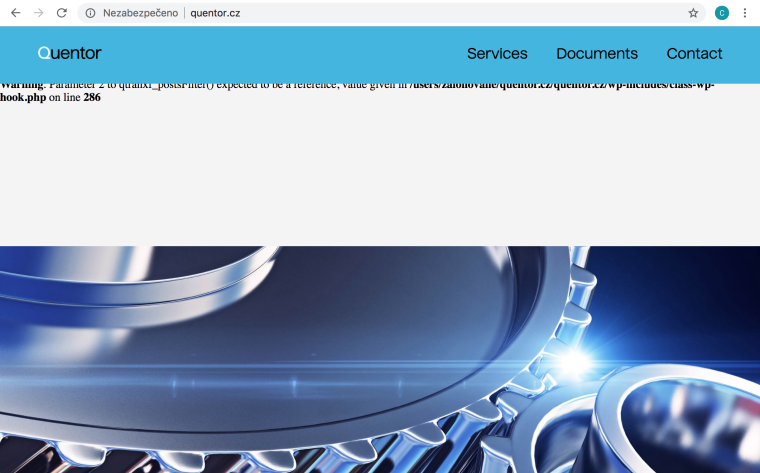Image resolution: width=760 pixels, height=473 pixels.
Task: Open the Chrome profile avatar
Action: pyautogui.click(x=722, y=13)
